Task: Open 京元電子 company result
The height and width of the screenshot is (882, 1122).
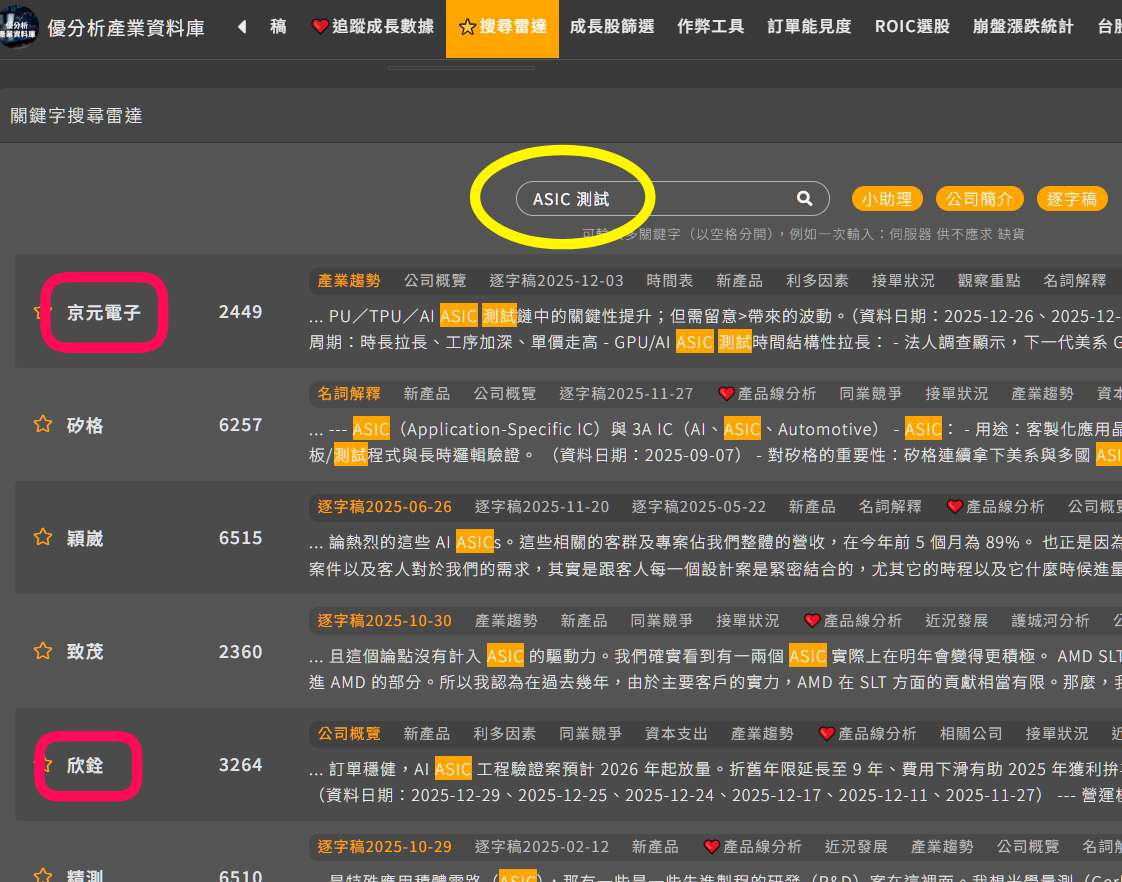Action: pyautogui.click(x=104, y=312)
